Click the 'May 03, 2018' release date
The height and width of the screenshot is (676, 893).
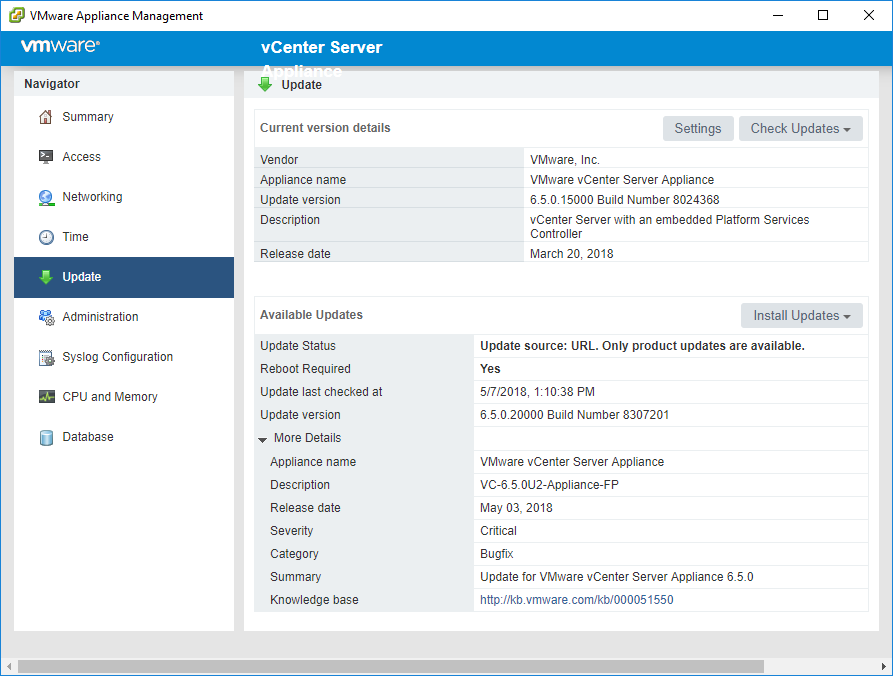pos(516,508)
